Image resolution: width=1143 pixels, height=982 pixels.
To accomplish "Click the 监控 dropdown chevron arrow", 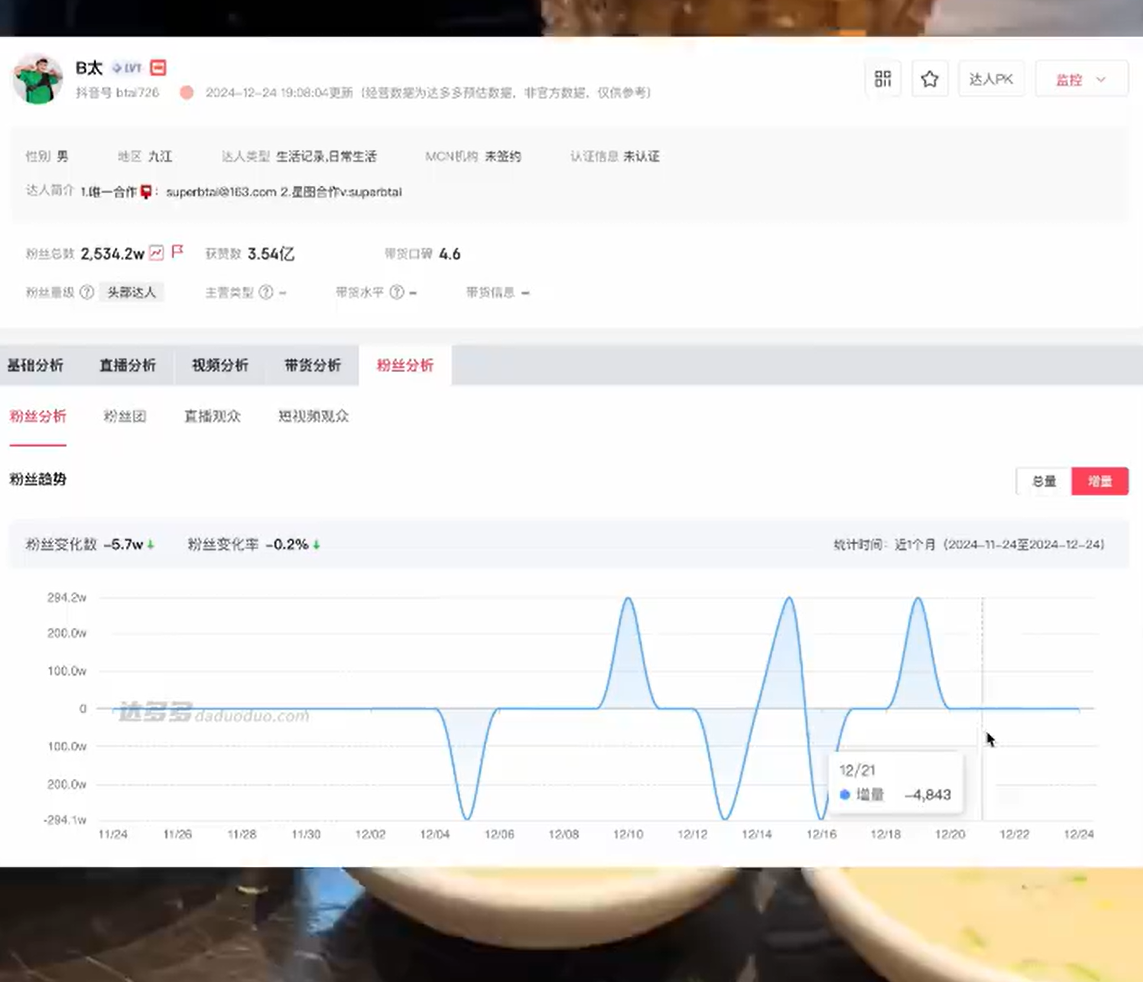I will 1101,79.
